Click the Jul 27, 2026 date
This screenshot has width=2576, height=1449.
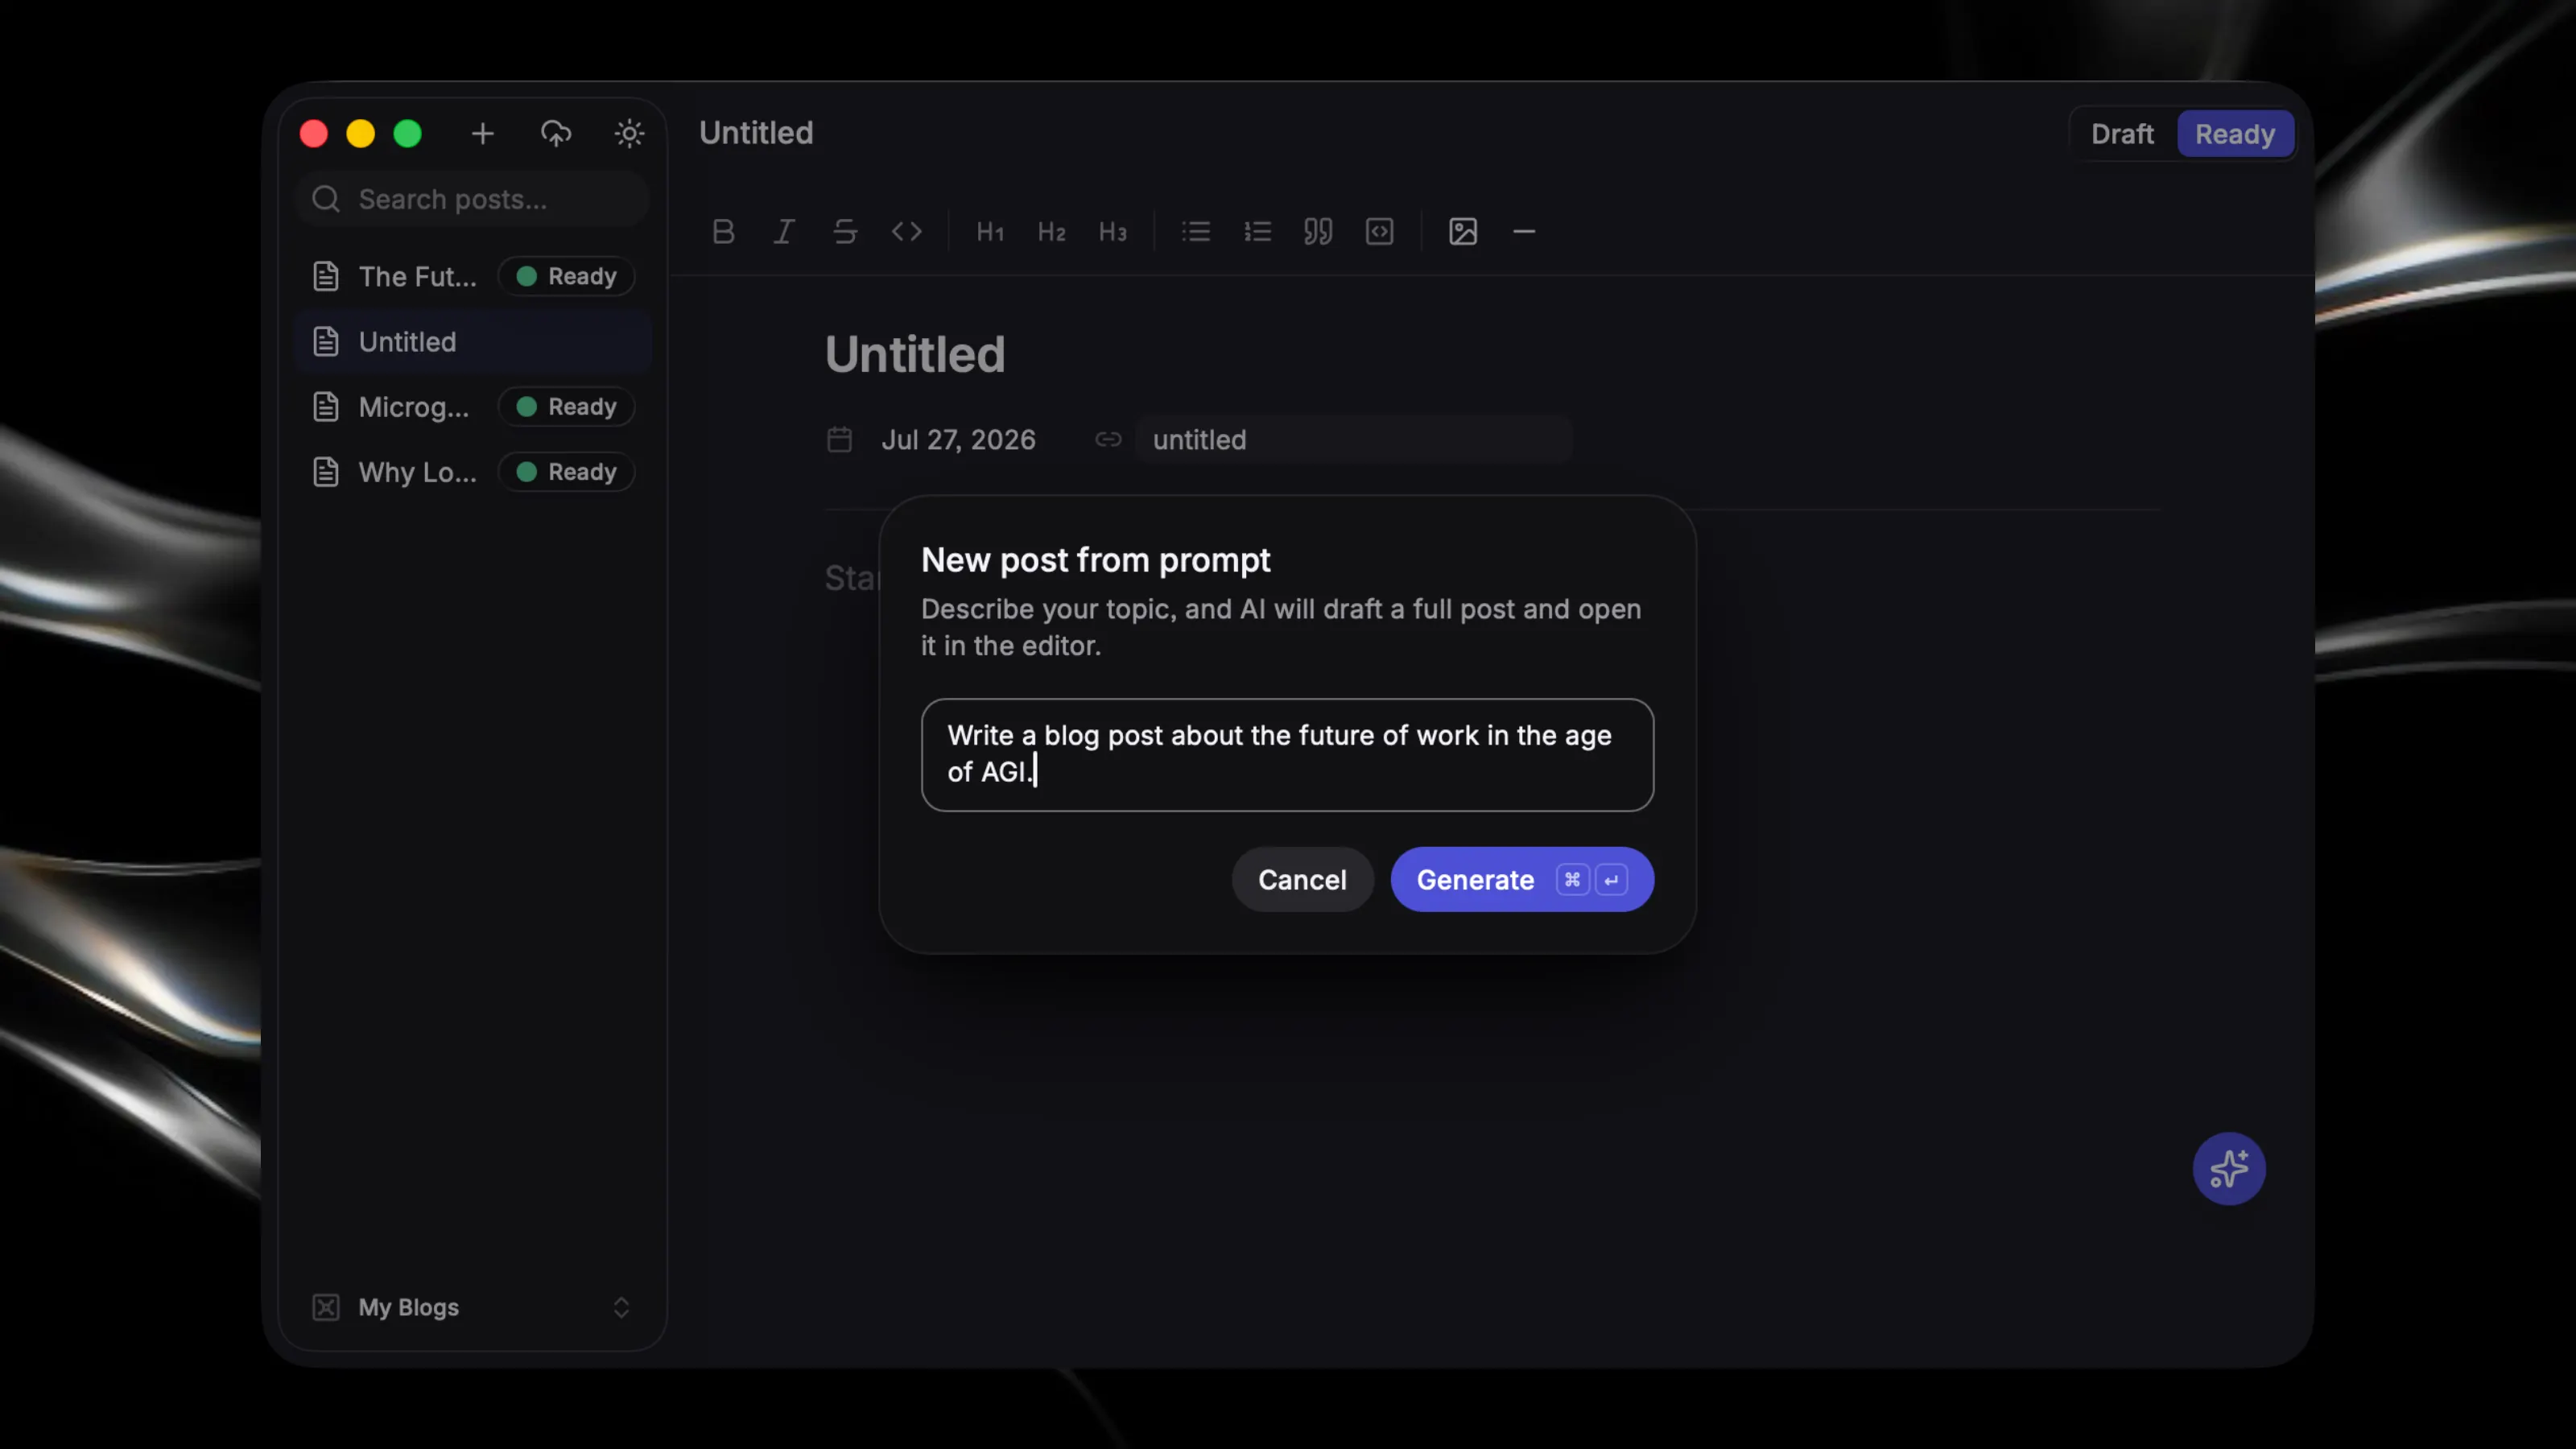958,440
